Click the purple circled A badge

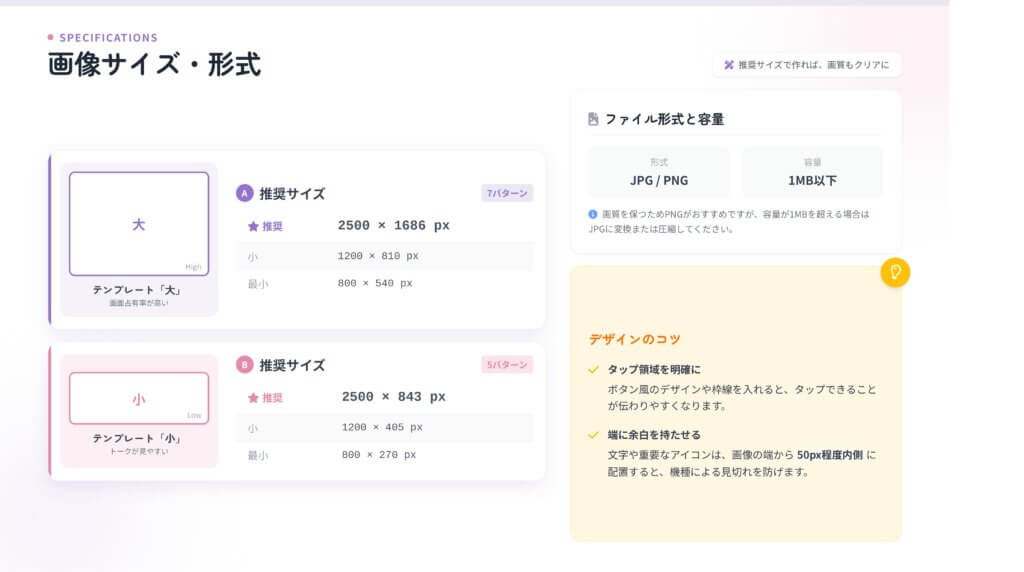(x=244, y=193)
